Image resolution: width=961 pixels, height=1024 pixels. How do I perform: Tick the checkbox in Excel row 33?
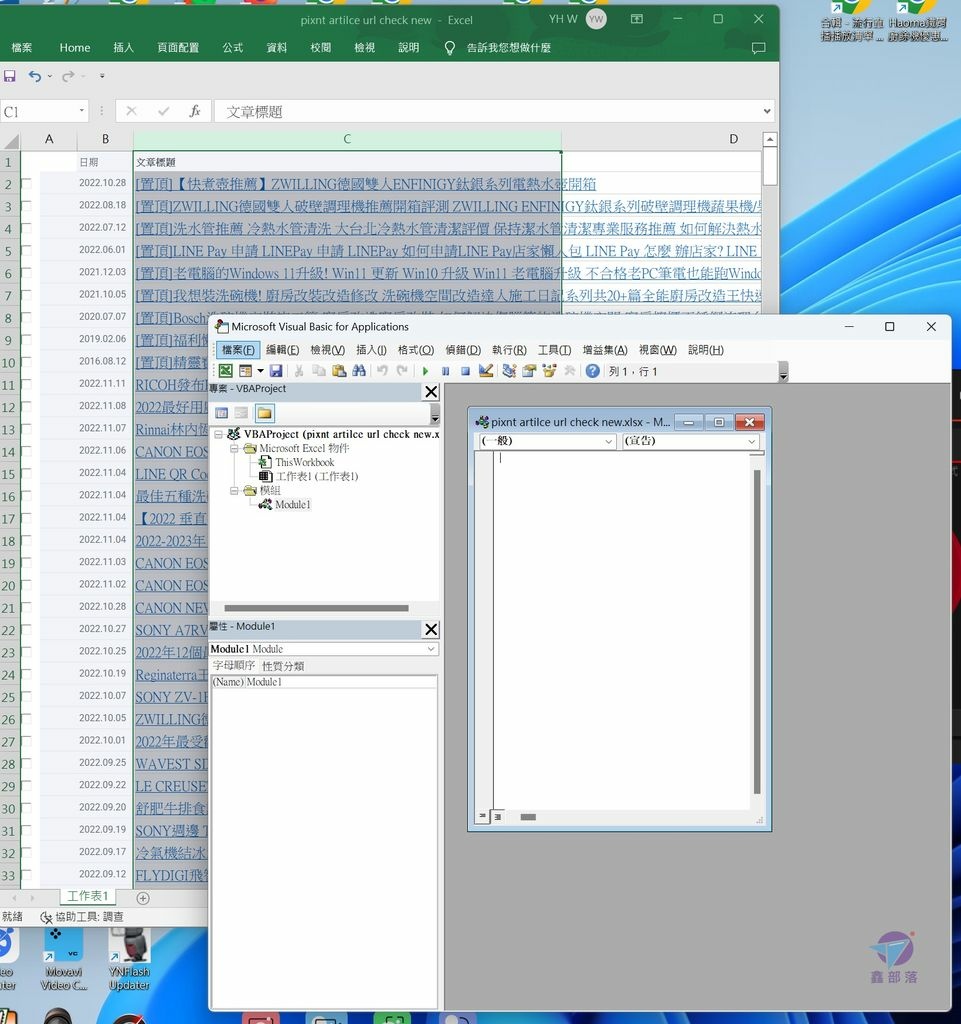(26, 874)
